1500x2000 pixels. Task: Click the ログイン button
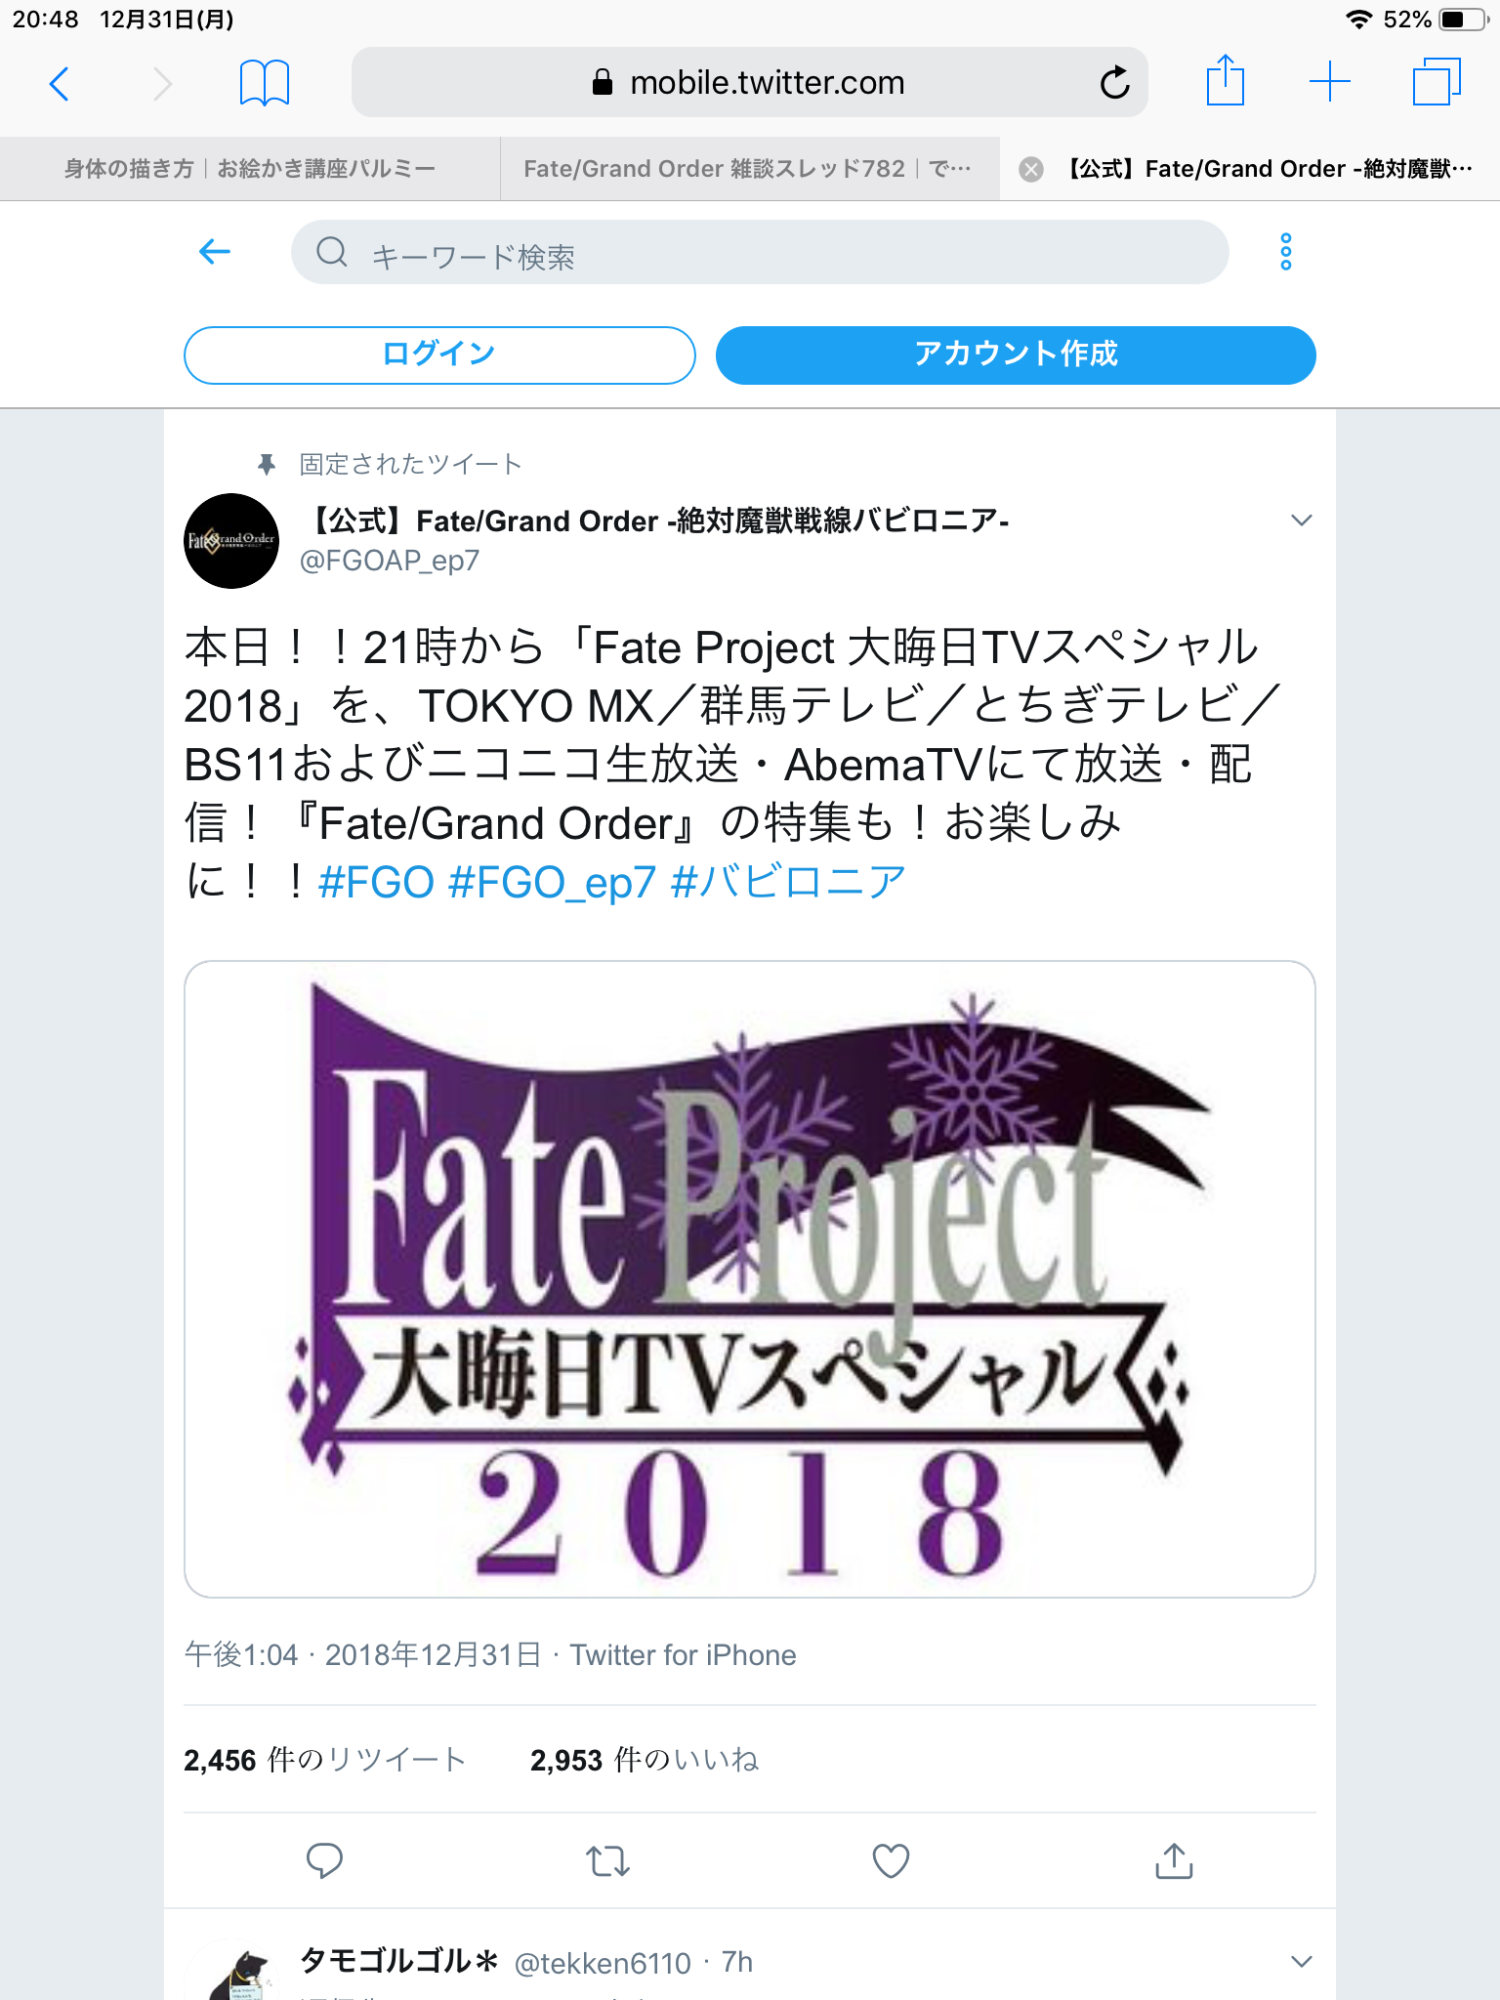[440, 355]
